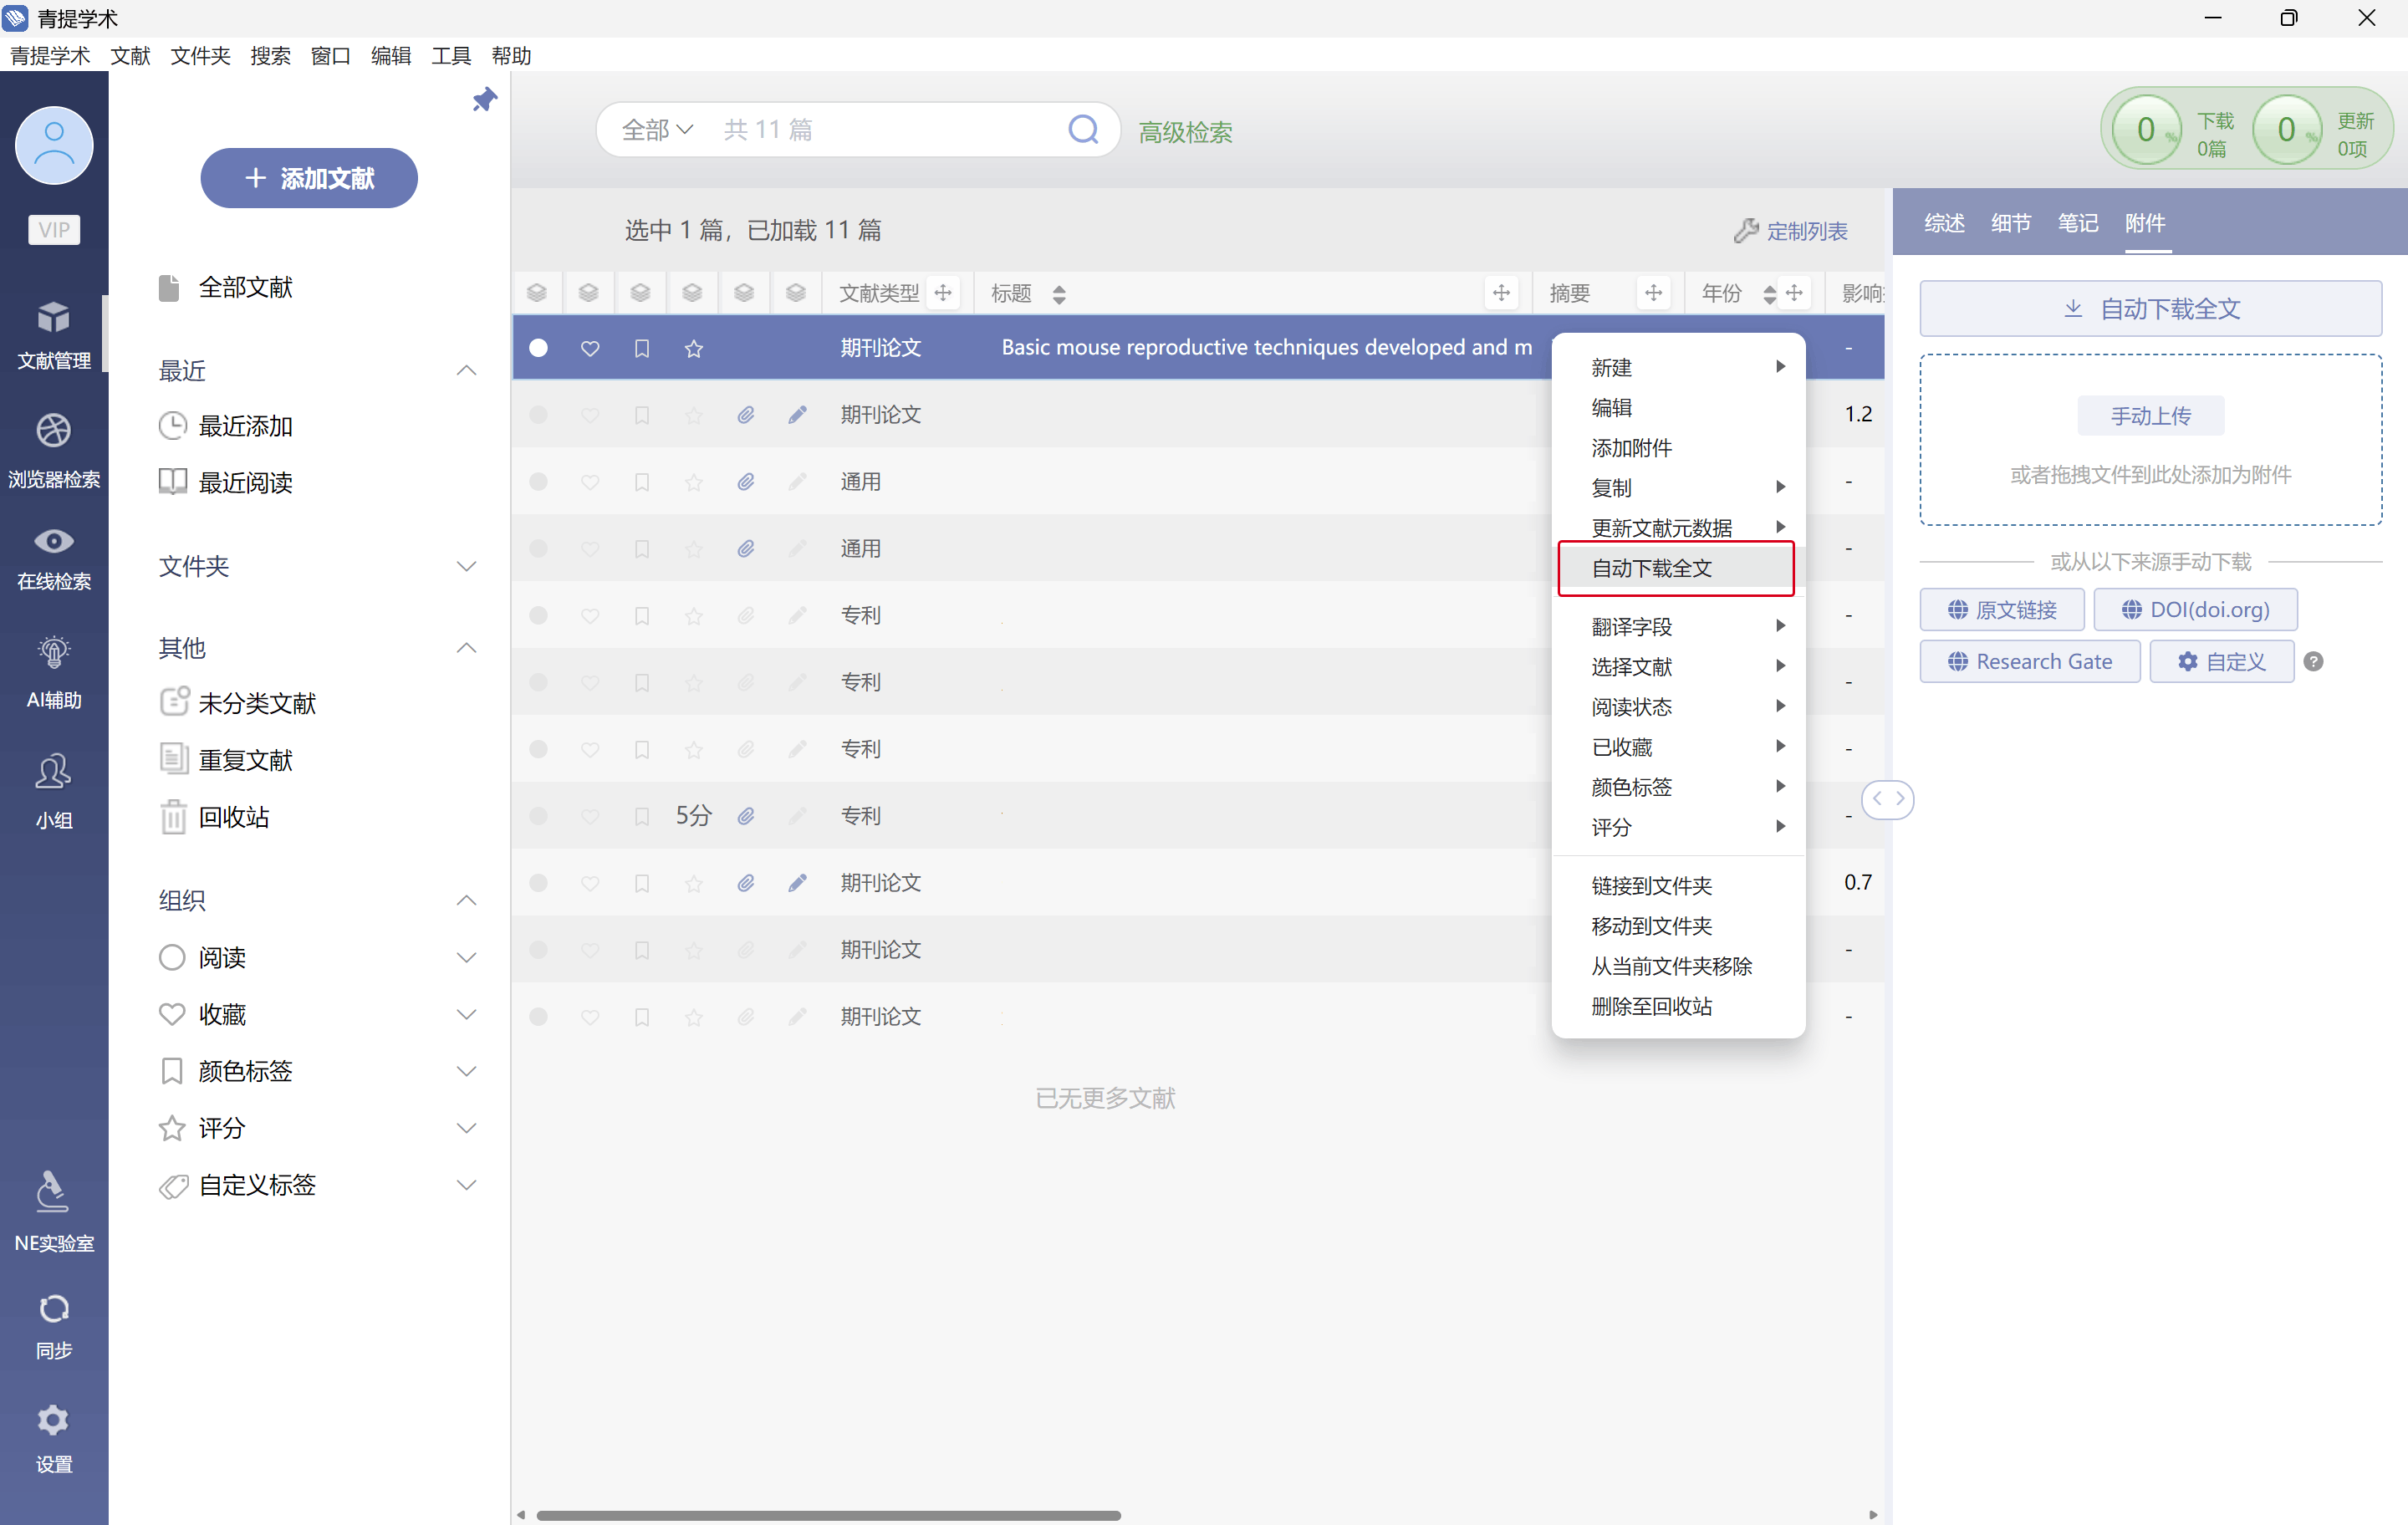
Task: Click the 添加文献 button
Action: coord(309,178)
